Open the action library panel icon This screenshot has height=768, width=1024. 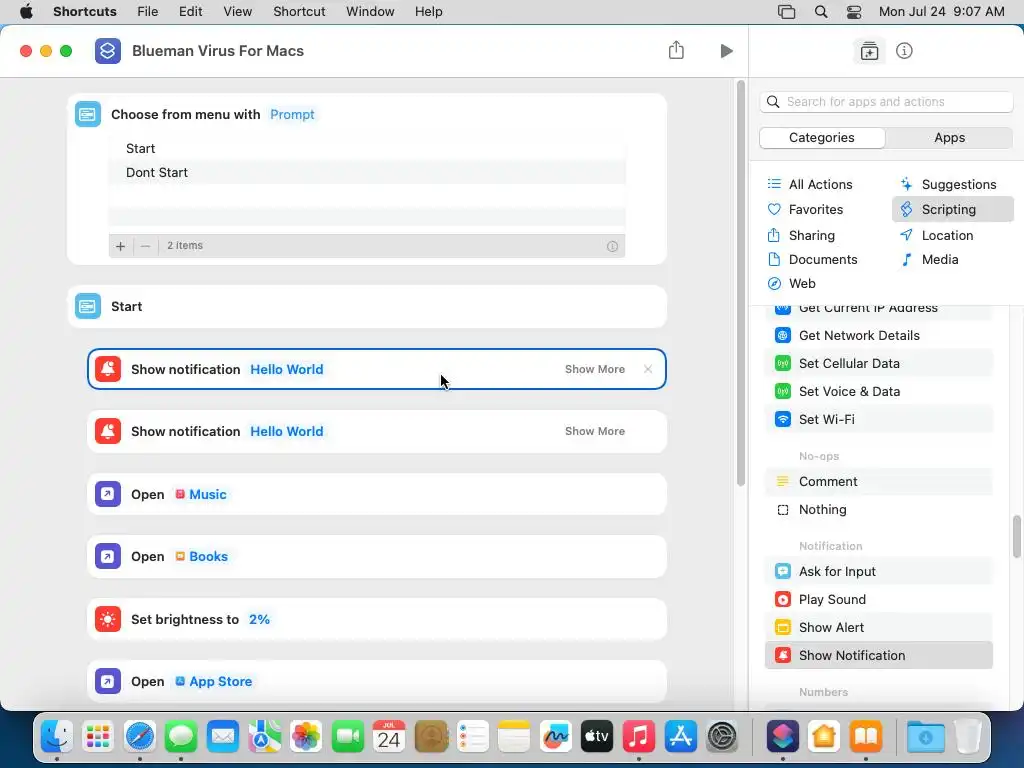869,51
